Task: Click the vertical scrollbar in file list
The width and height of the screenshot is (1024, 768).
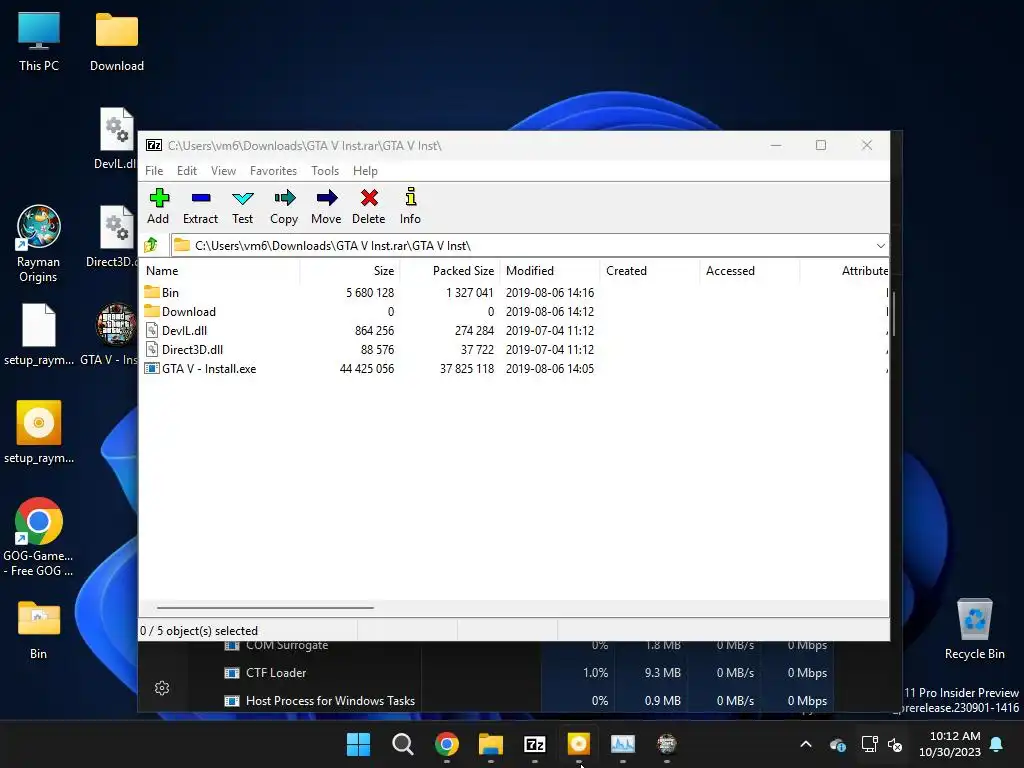Action: 893,313
